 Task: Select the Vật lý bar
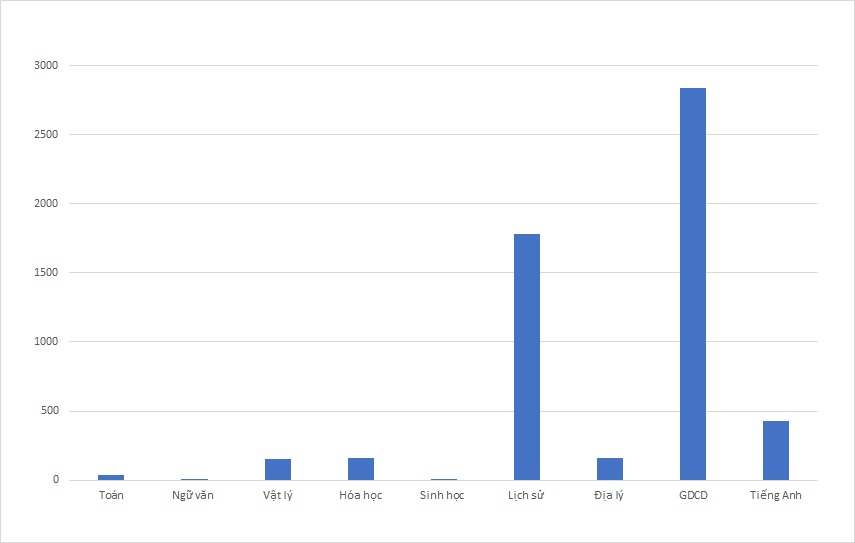click(277, 470)
